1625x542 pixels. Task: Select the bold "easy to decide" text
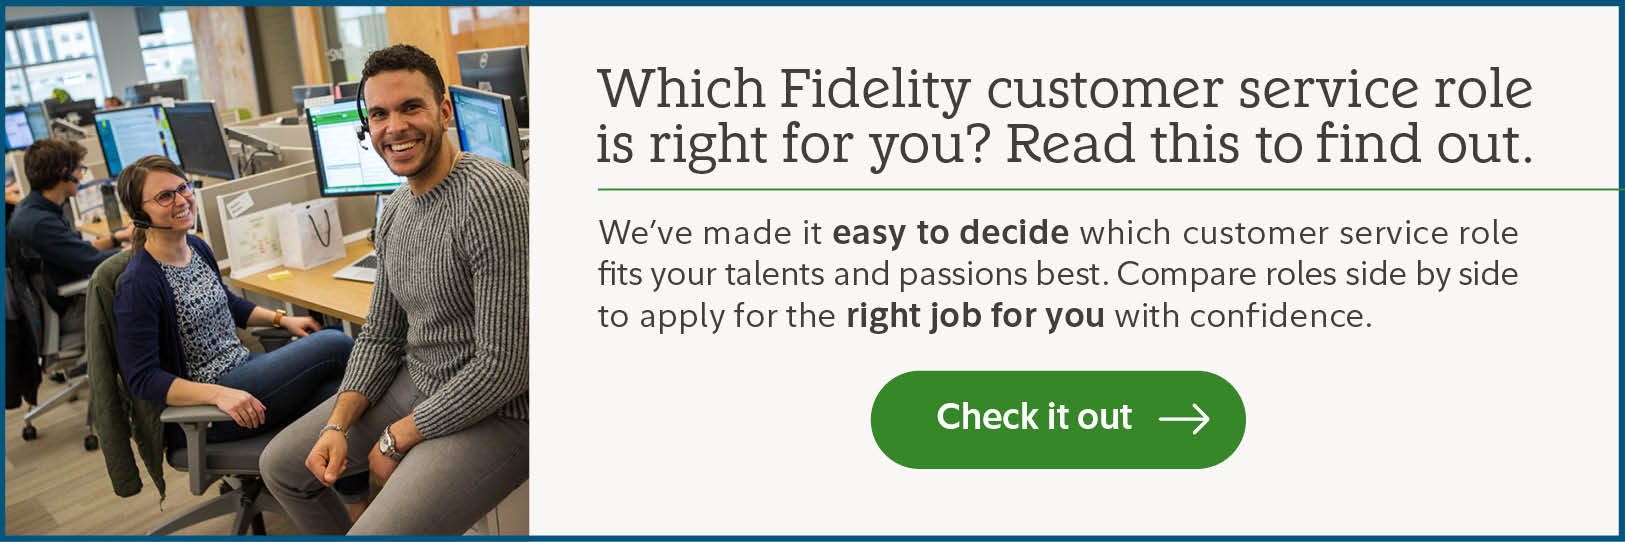click(x=950, y=233)
